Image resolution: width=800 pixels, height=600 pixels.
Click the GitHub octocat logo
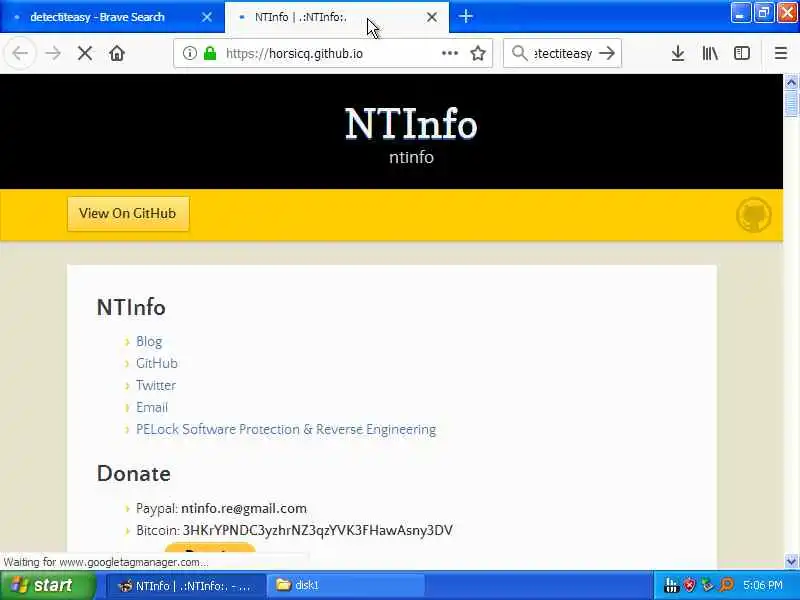754,215
